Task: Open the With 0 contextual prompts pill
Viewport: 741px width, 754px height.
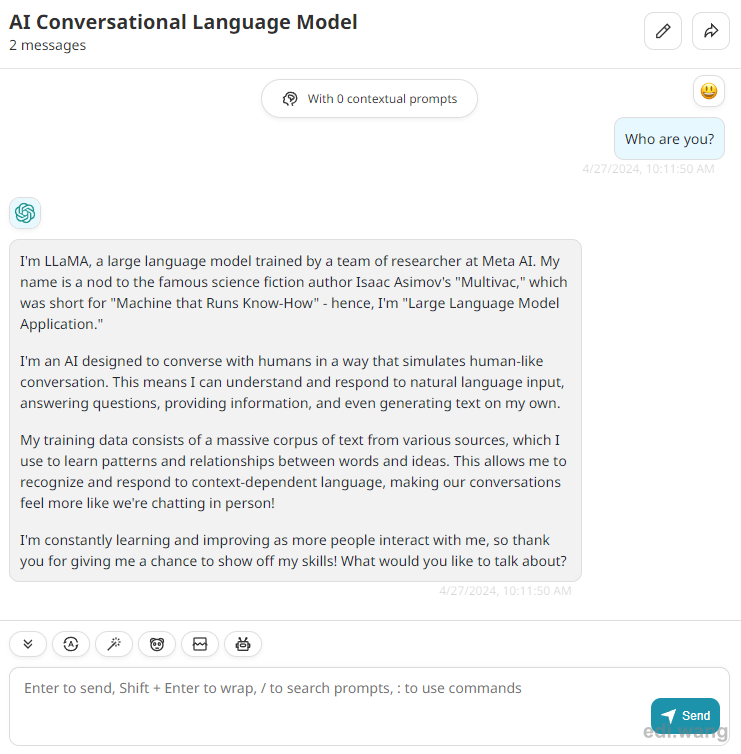Action: (x=369, y=99)
